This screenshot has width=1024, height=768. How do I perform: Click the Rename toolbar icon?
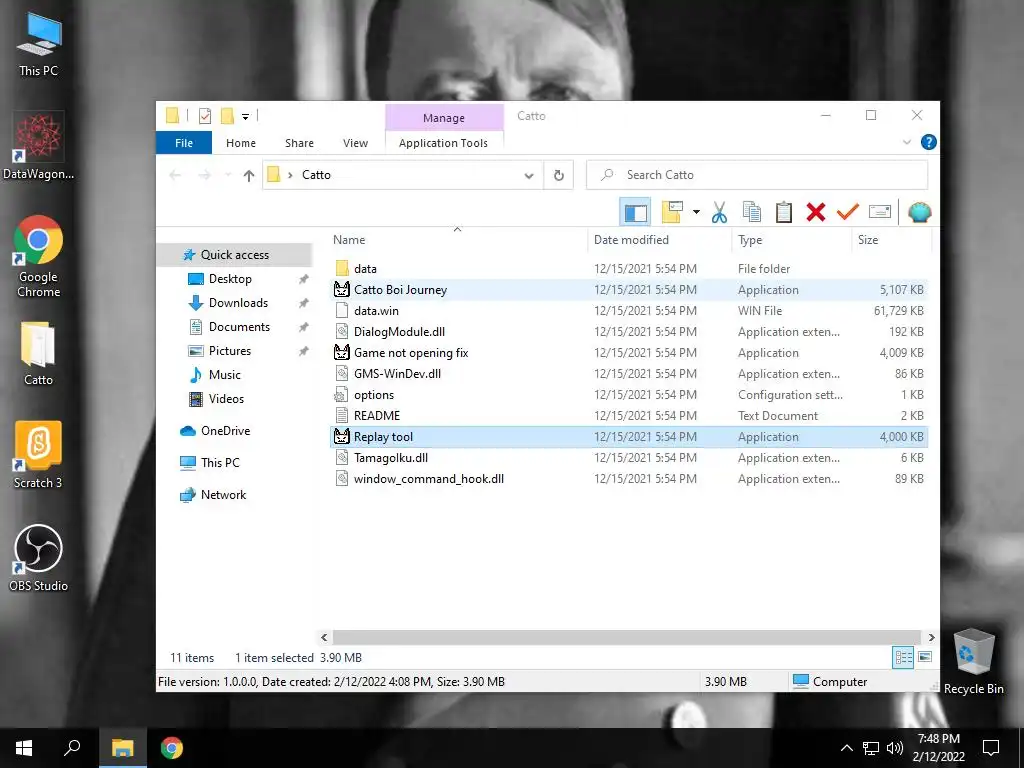[880, 212]
